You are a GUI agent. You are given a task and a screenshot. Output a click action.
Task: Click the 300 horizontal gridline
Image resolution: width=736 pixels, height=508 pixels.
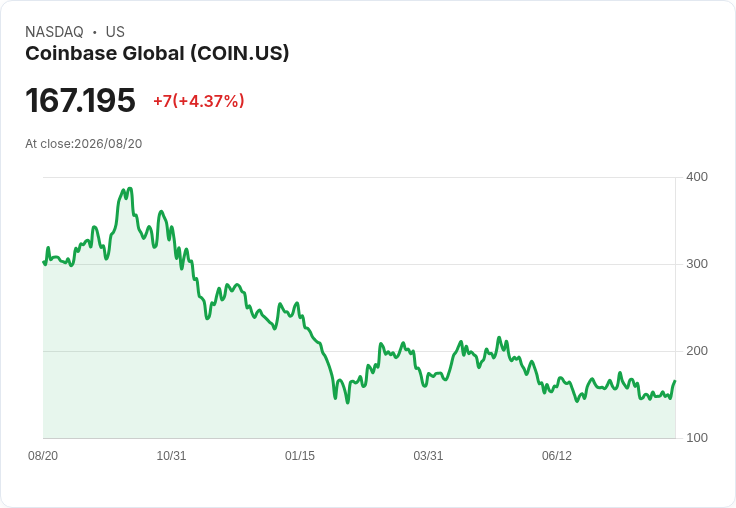(359, 264)
